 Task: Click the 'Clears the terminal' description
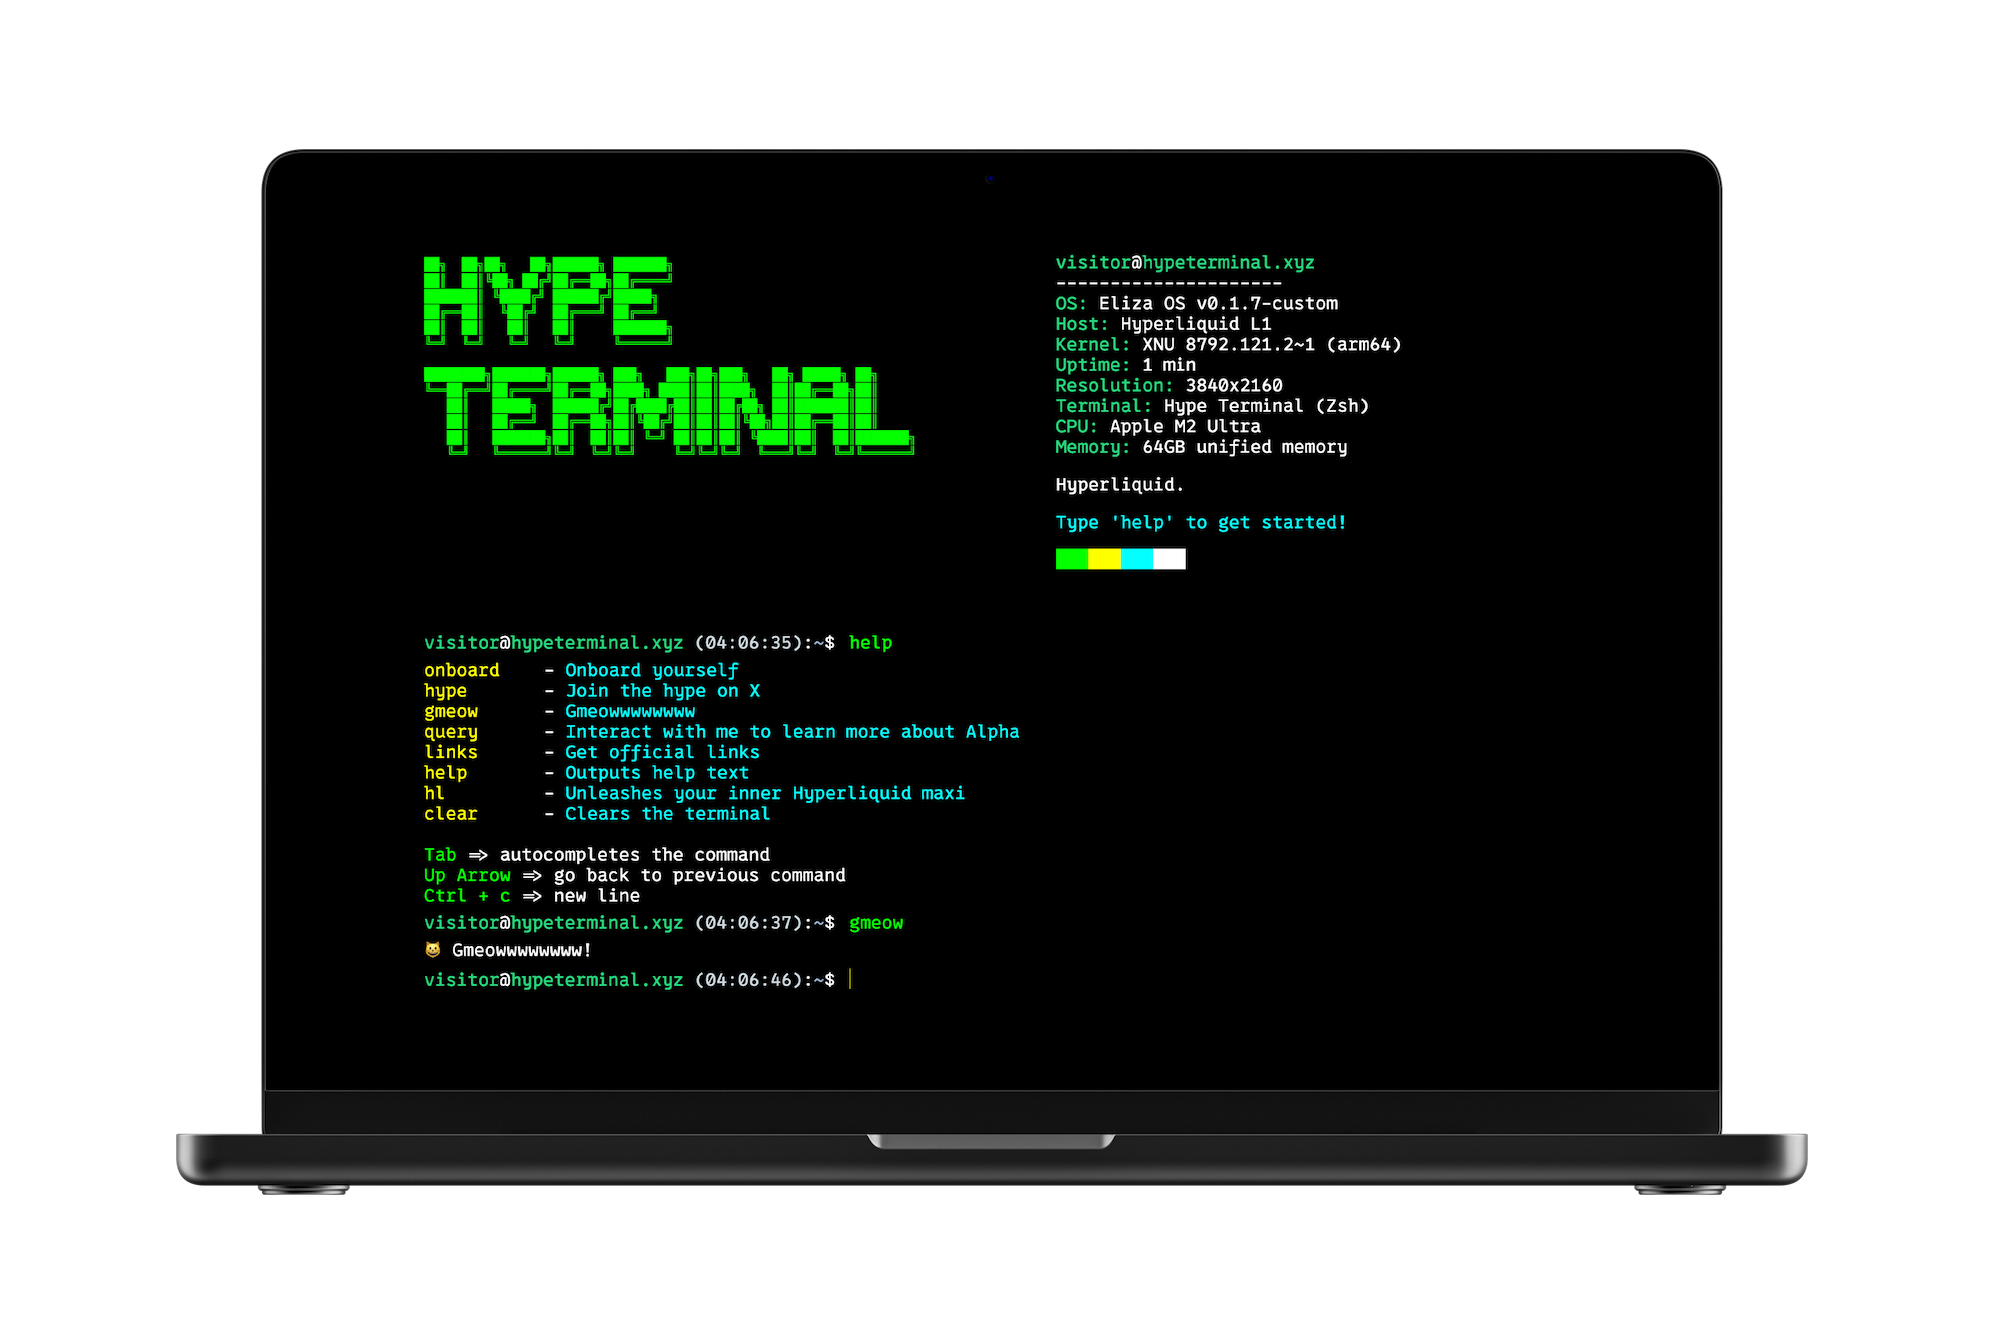667,814
